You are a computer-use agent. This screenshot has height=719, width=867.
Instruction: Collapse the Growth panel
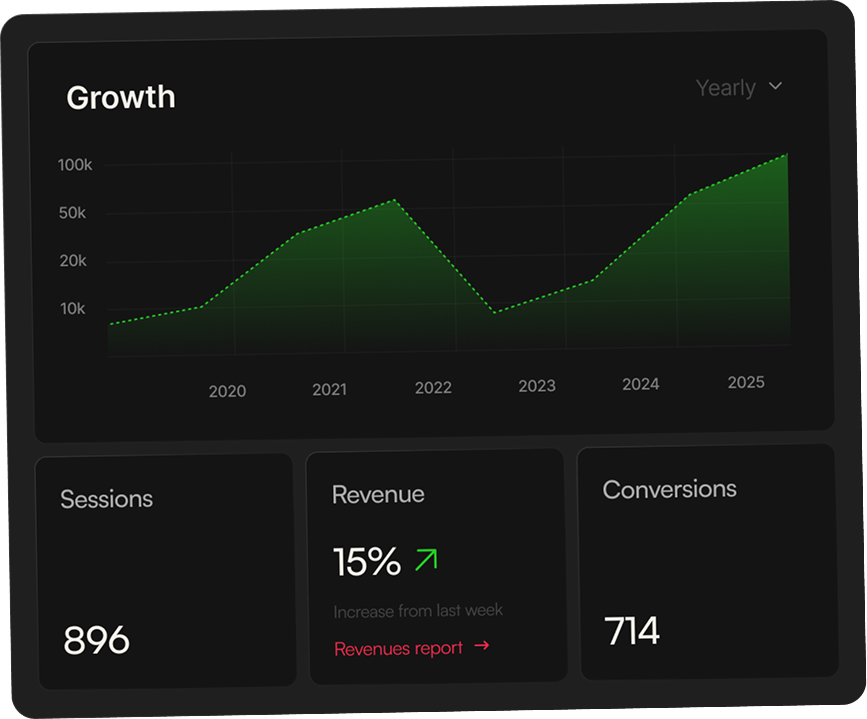120,96
